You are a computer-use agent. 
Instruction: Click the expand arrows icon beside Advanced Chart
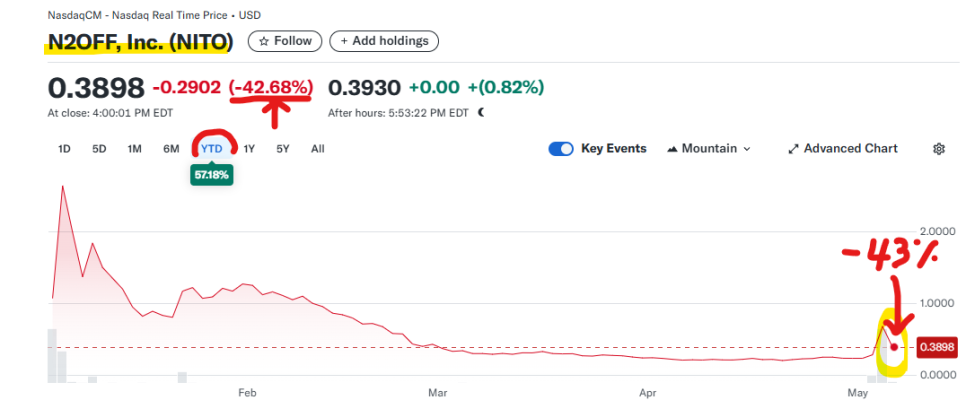click(x=793, y=149)
